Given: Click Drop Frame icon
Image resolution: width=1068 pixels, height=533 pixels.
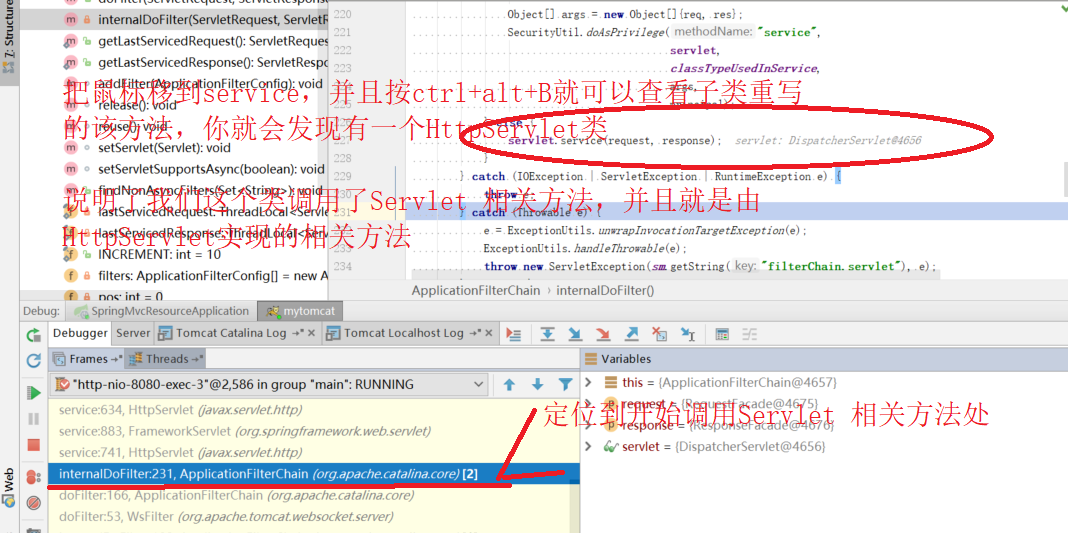Looking at the screenshot, I should pos(659,334).
